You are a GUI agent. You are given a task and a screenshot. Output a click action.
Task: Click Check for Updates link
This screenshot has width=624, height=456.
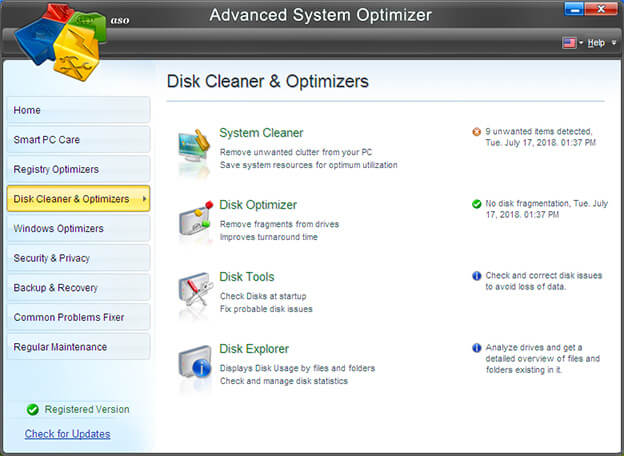[x=67, y=434]
